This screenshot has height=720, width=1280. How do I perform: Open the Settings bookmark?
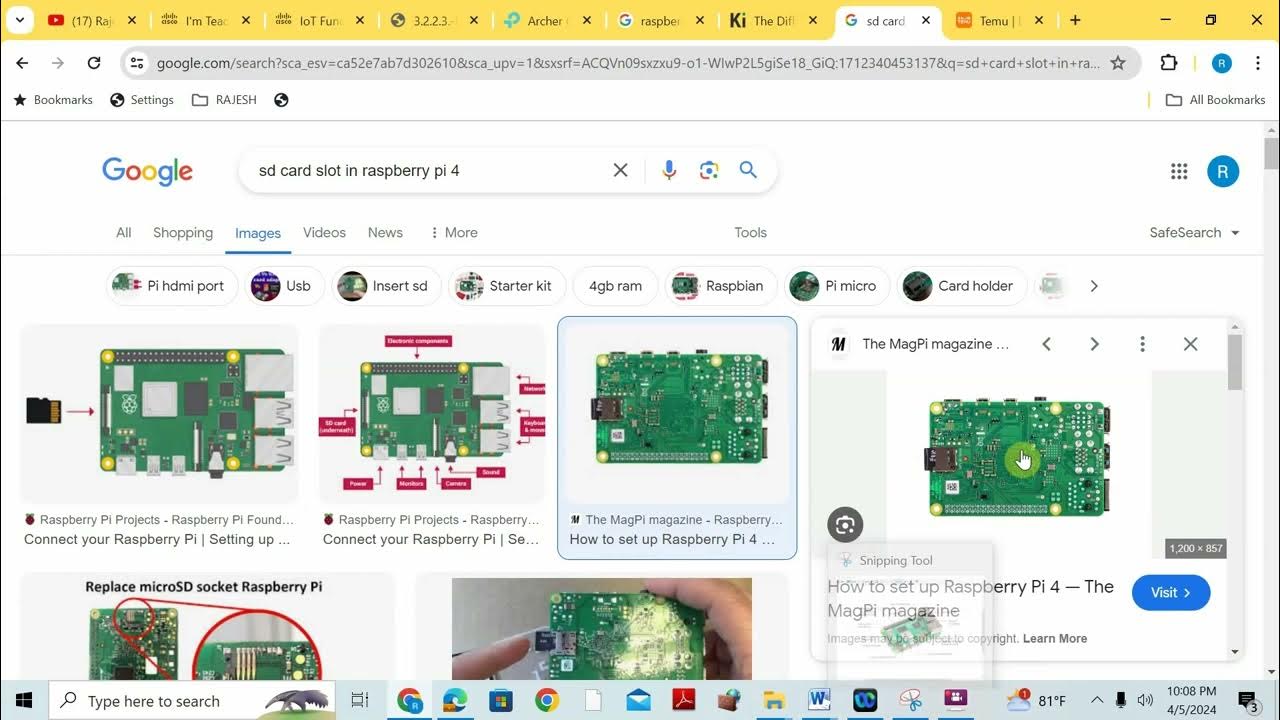[141, 100]
